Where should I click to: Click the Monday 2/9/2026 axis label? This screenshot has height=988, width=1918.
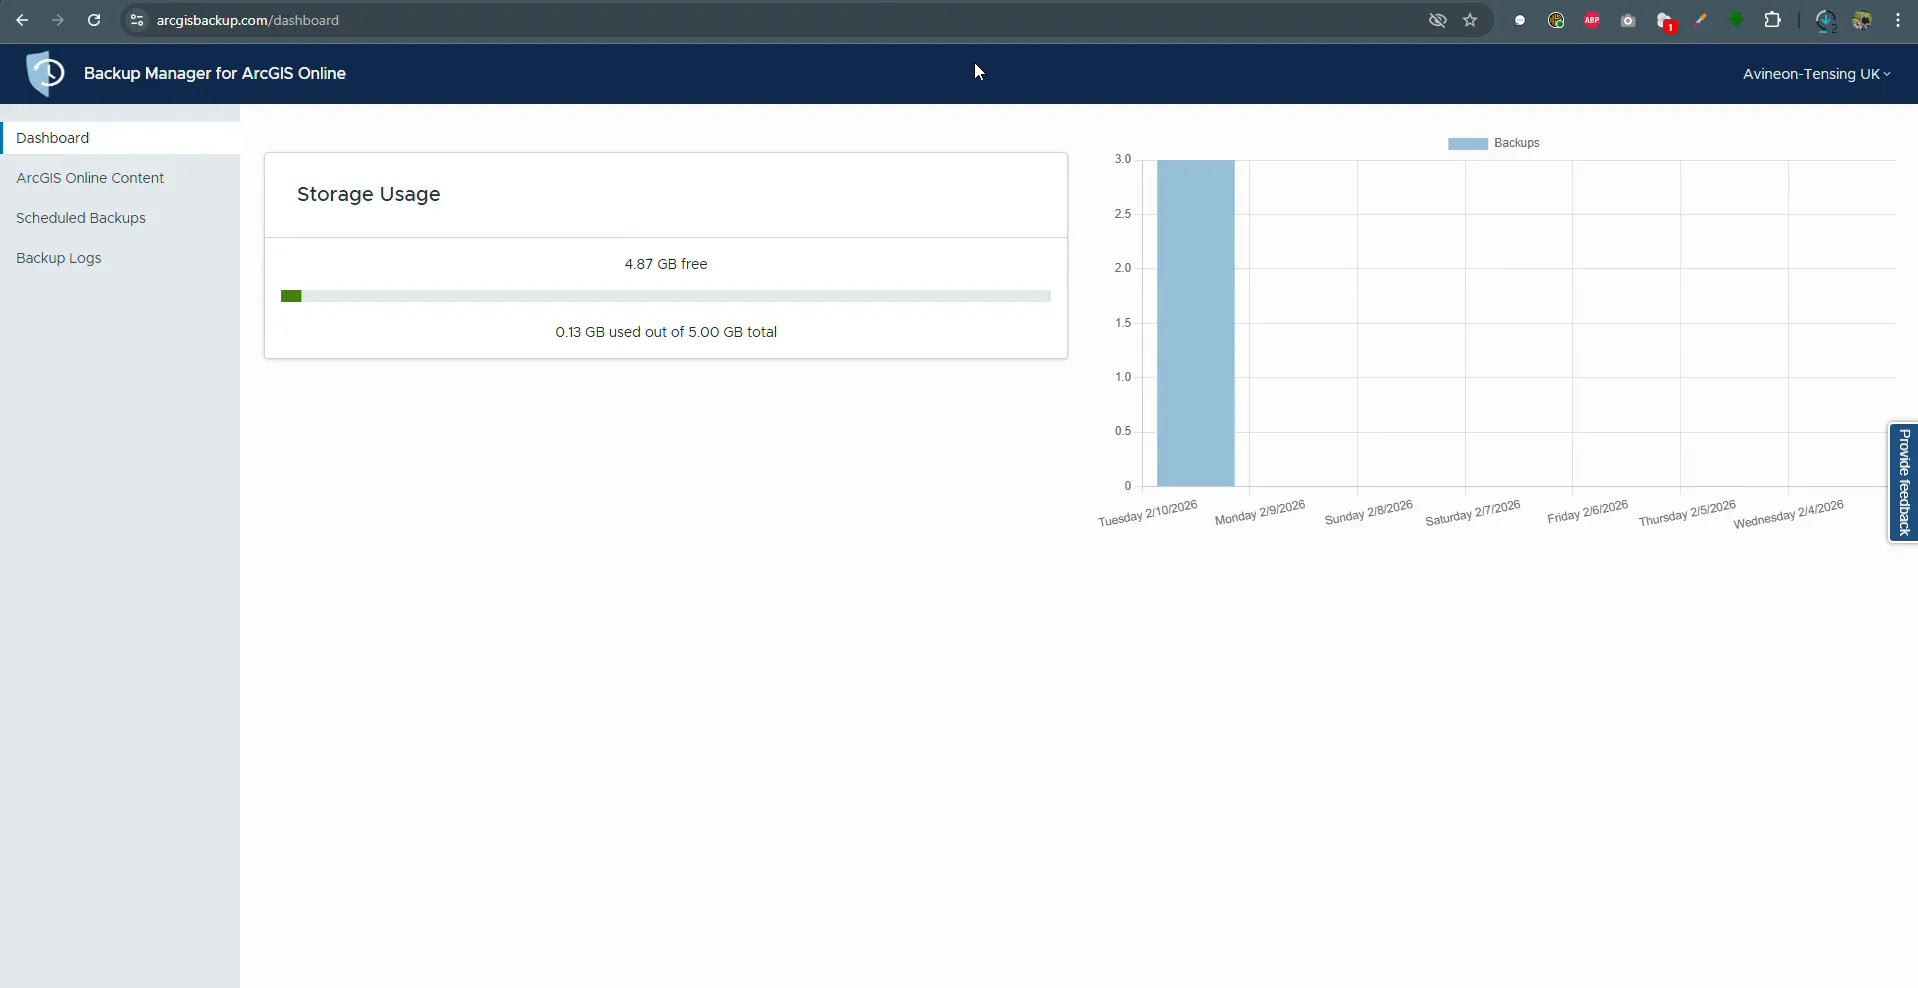click(1260, 513)
